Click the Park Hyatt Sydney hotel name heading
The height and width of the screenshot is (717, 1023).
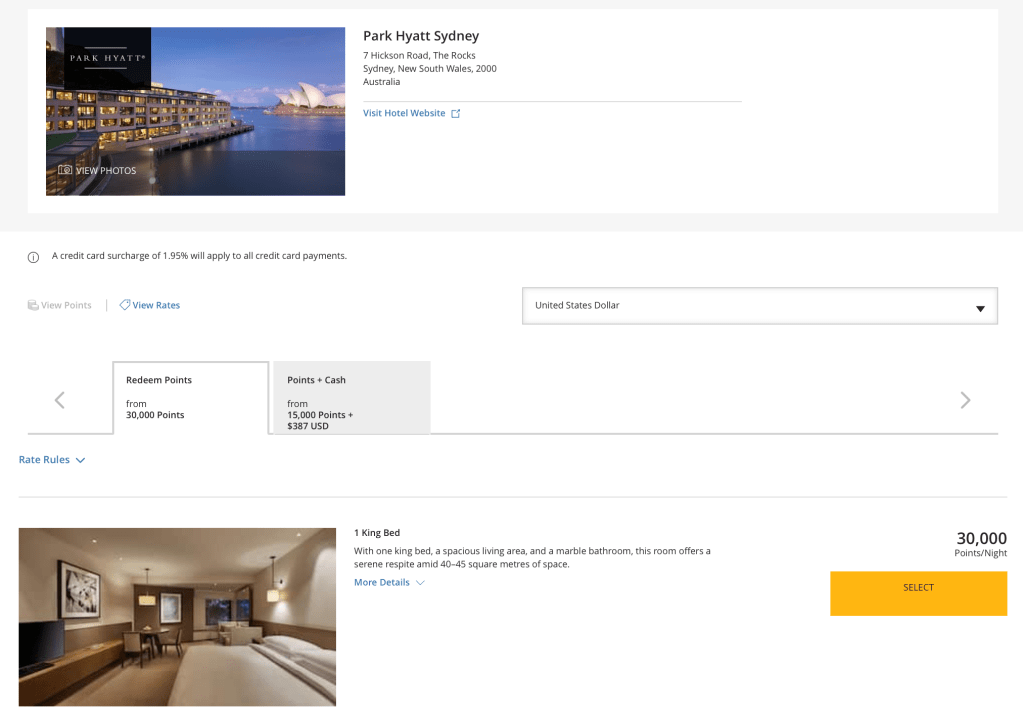click(x=421, y=36)
